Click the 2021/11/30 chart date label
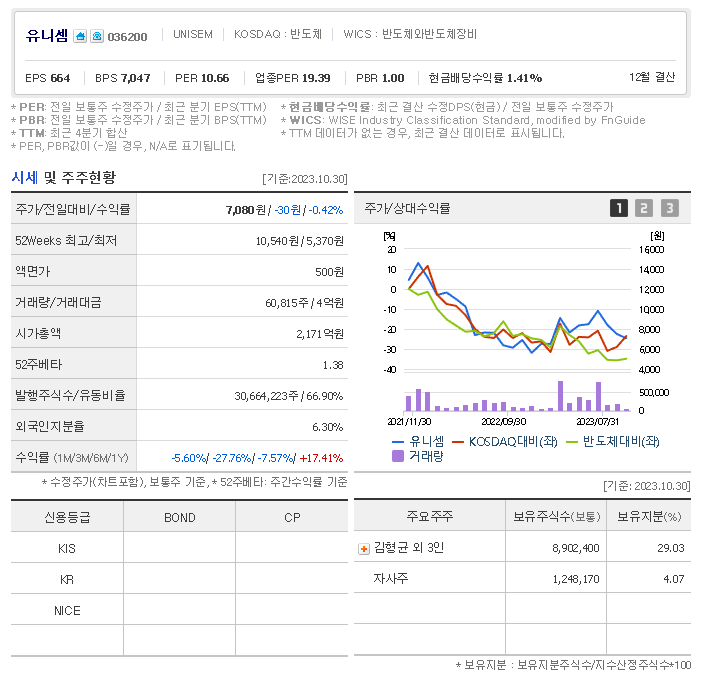Screen dimensions: 703x677 (409, 422)
